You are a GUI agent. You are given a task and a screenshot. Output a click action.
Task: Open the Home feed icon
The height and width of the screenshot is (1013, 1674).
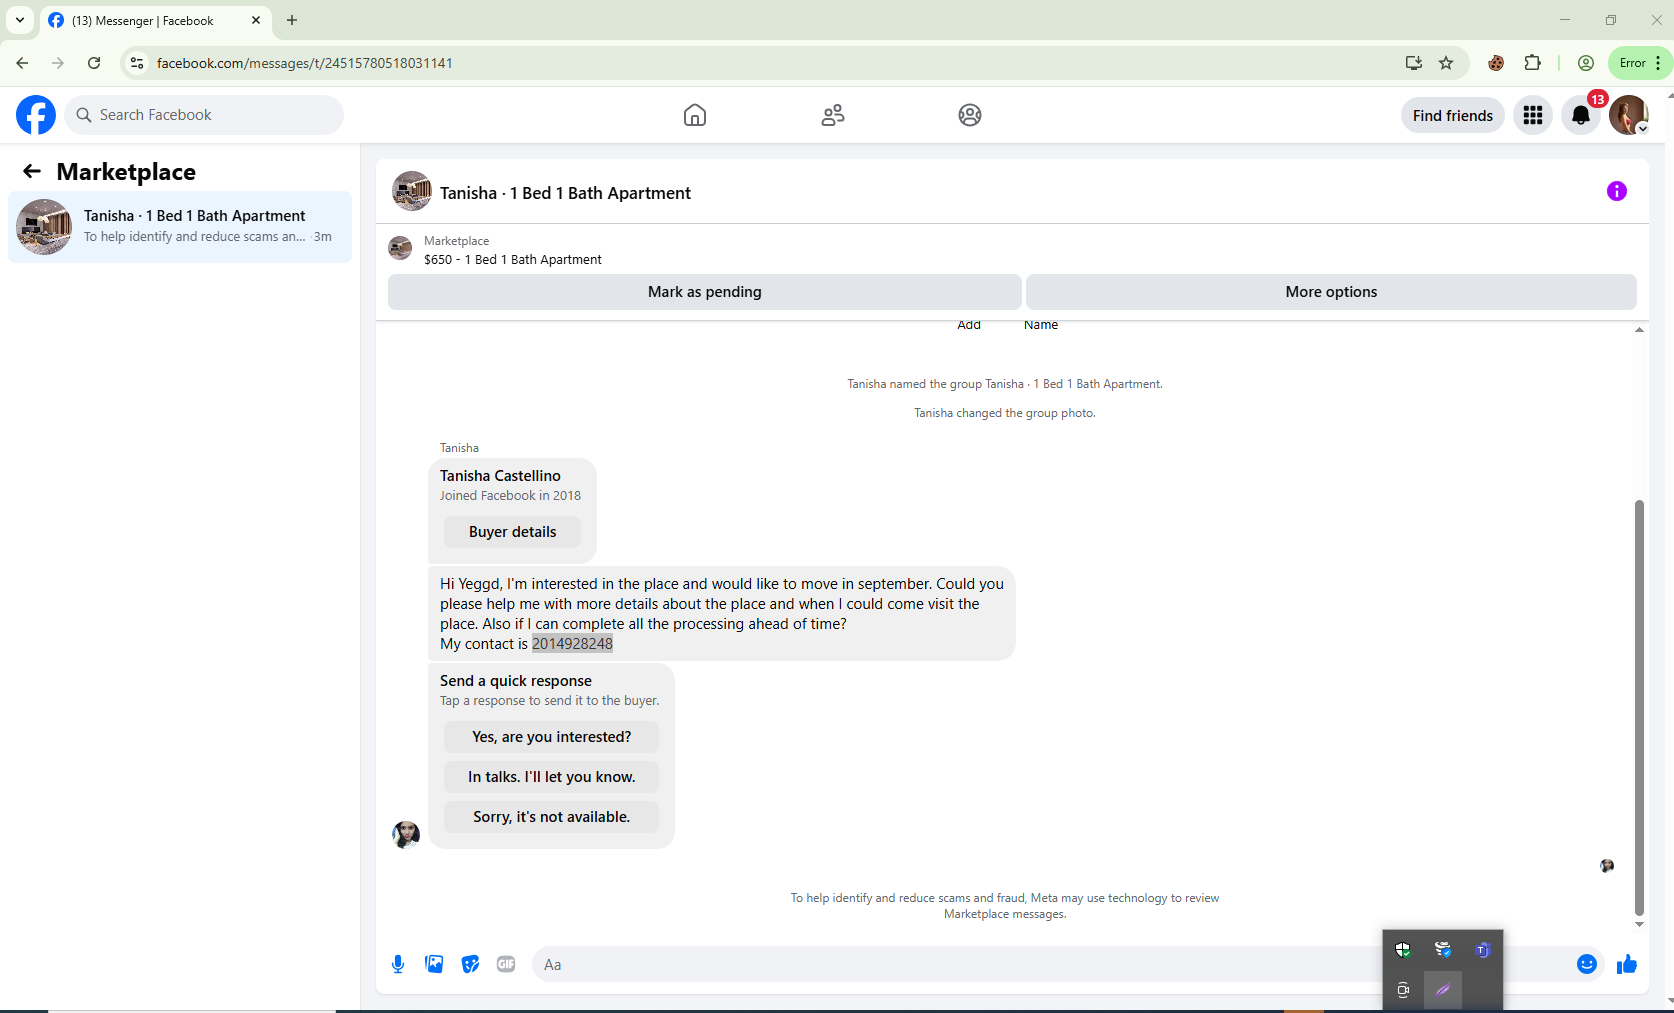pyautogui.click(x=695, y=115)
